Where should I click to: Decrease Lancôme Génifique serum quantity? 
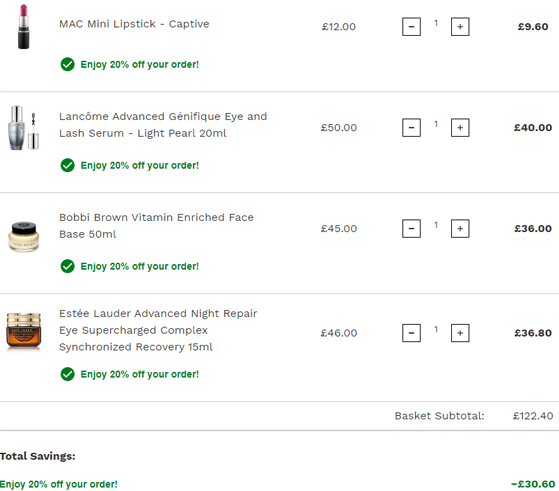pos(411,128)
